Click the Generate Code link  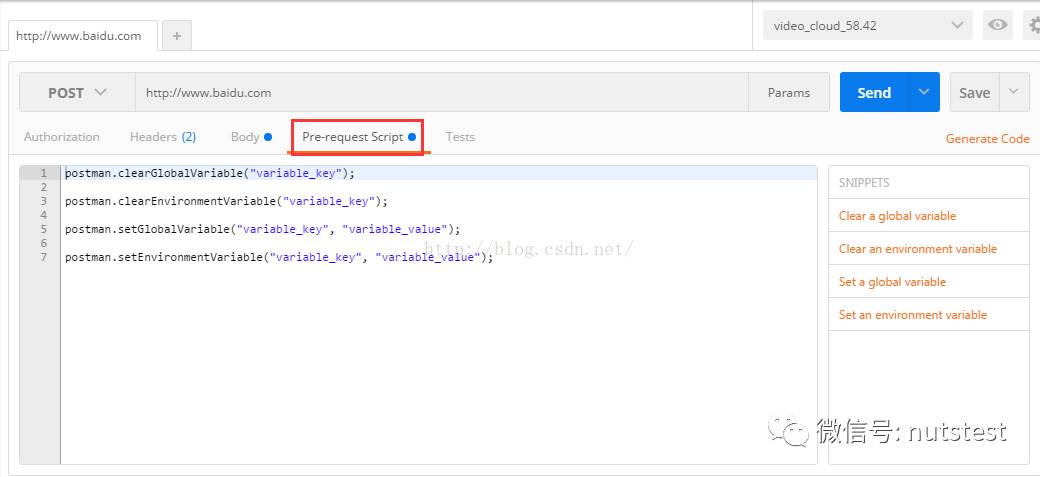(988, 139)
